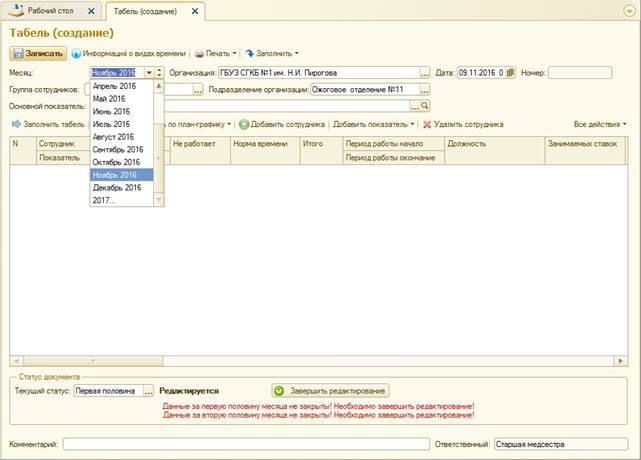Select Декабрь 2016 from month list
The image size is (641, 460).
116,187
